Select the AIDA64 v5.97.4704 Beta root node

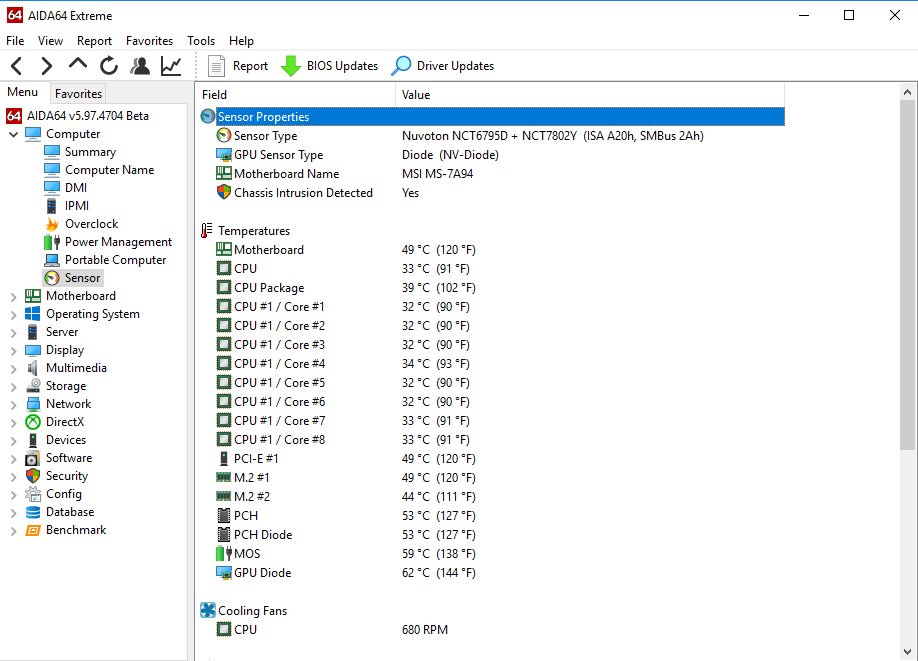[78, 116]
